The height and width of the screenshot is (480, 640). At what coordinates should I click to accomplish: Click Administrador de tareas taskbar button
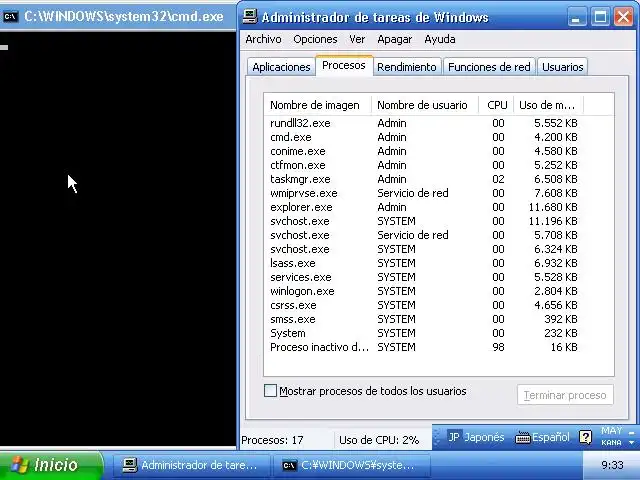coord(191,465)
